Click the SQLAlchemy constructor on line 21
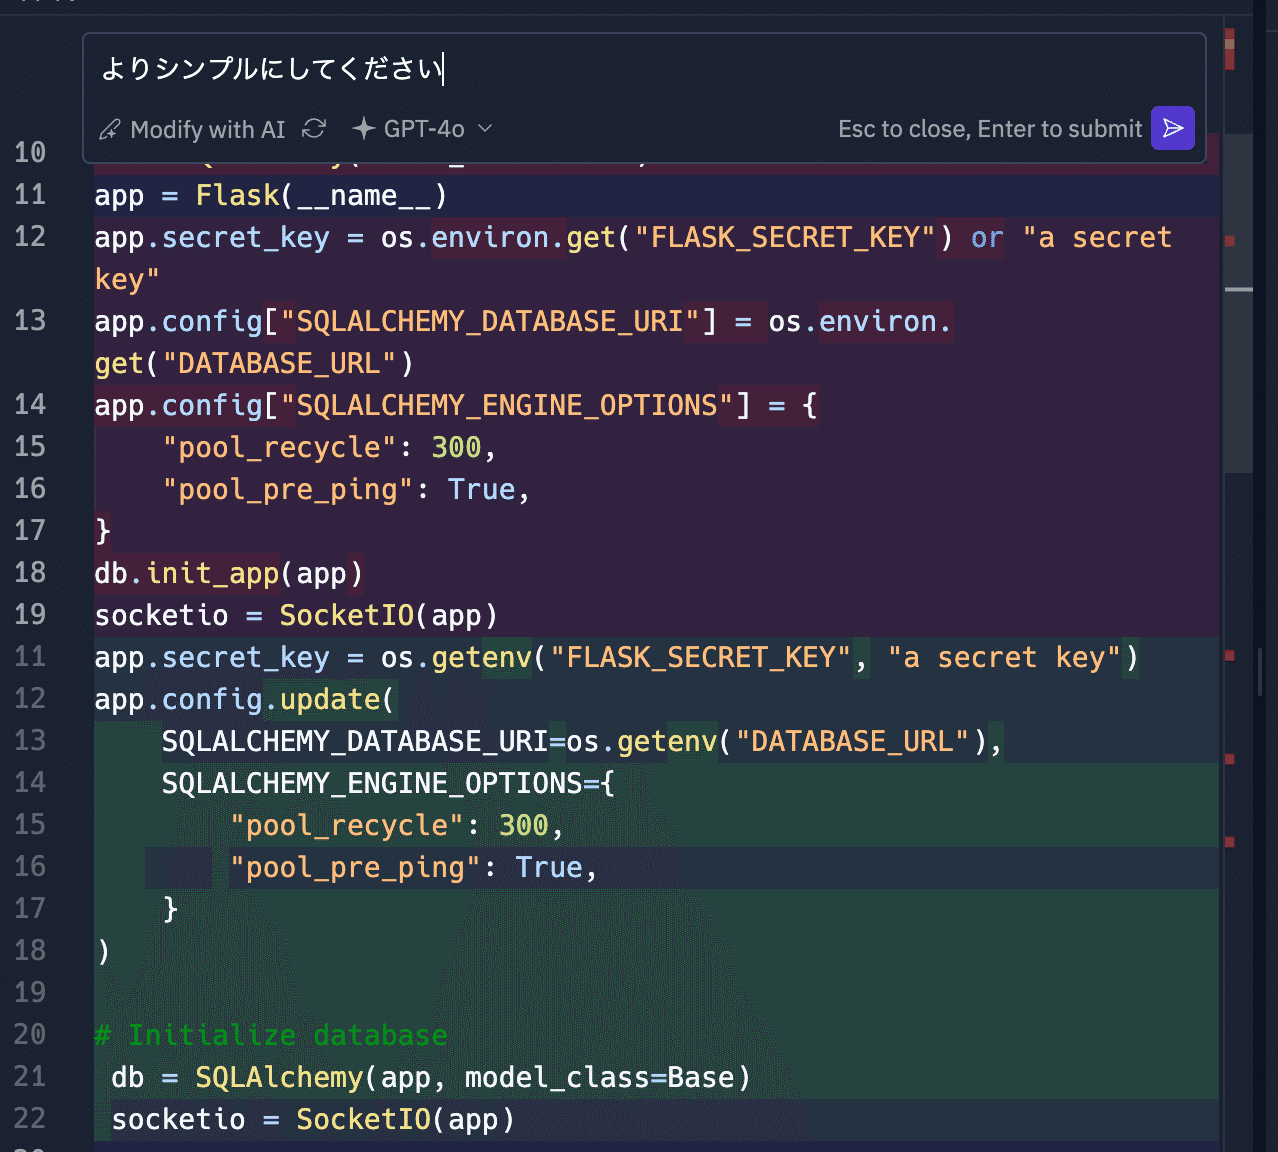 point(279,1078)
